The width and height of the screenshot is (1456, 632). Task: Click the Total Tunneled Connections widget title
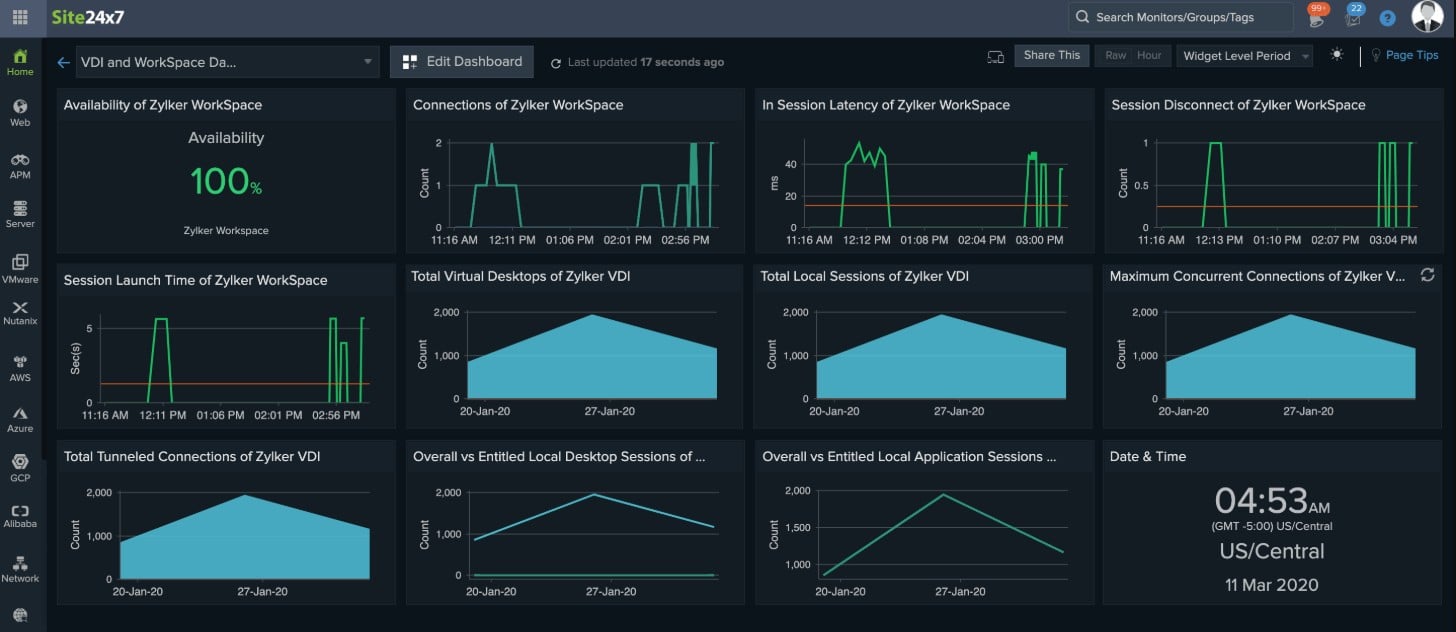(x=192, y=456)
